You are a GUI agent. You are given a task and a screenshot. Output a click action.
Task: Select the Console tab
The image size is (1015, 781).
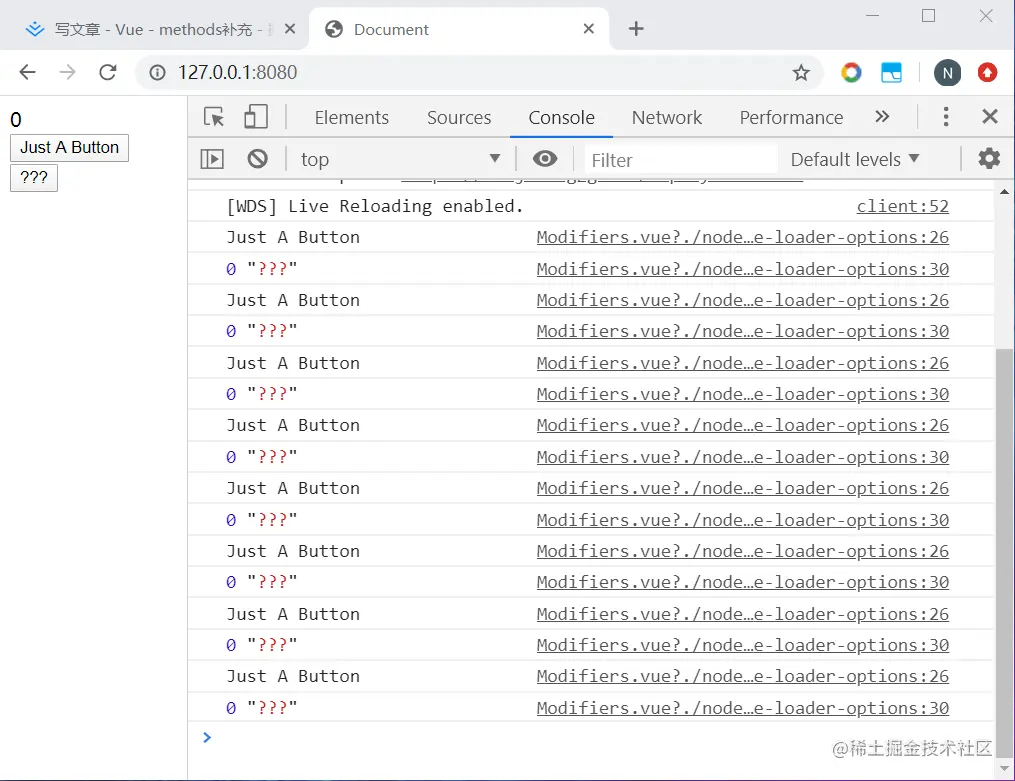[561, 117]
